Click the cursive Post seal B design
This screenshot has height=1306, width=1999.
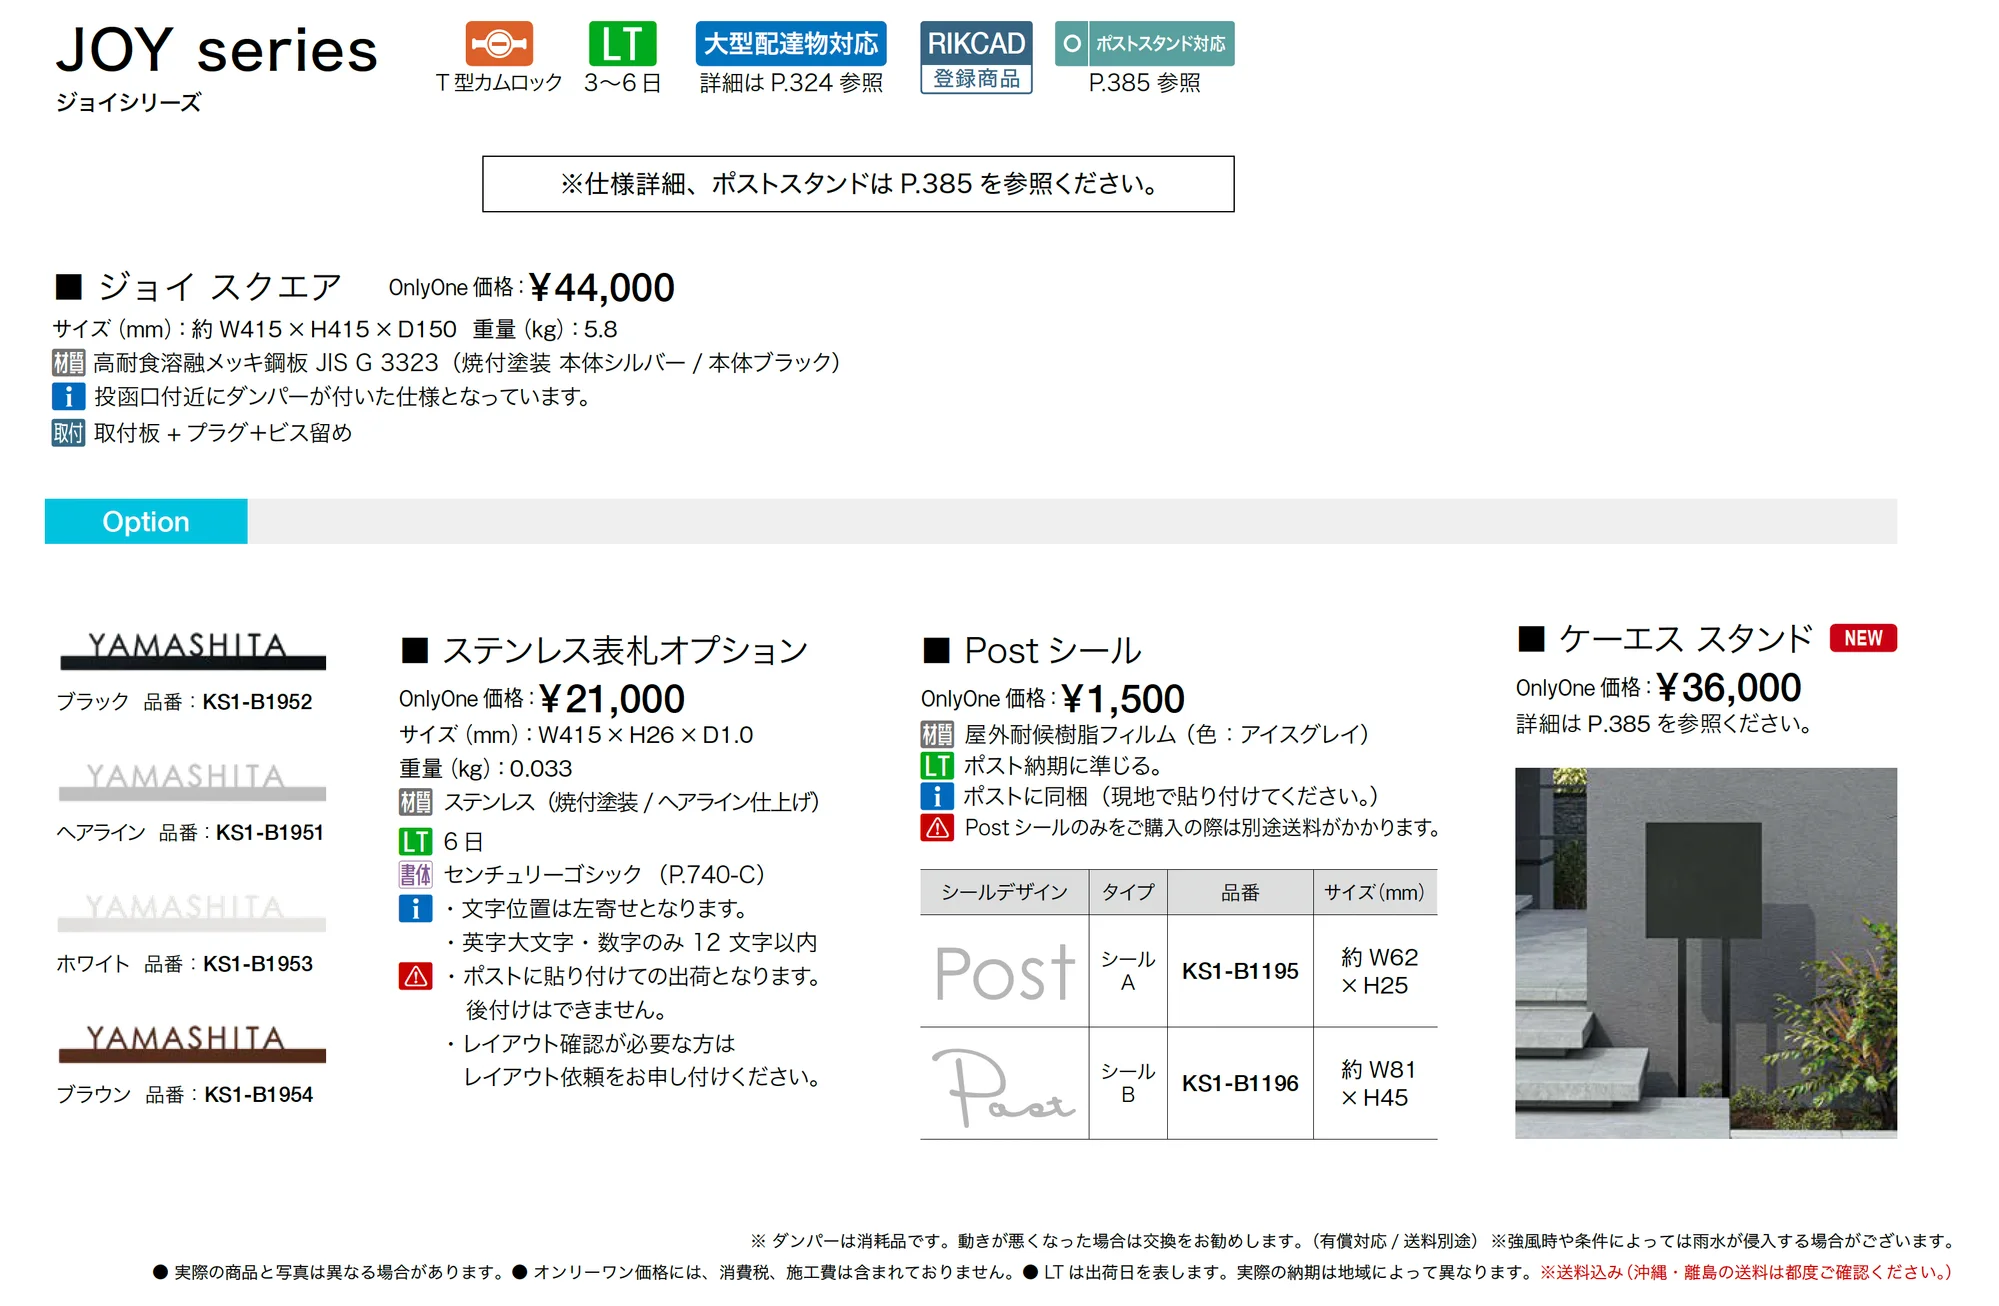(1003, 1087)
